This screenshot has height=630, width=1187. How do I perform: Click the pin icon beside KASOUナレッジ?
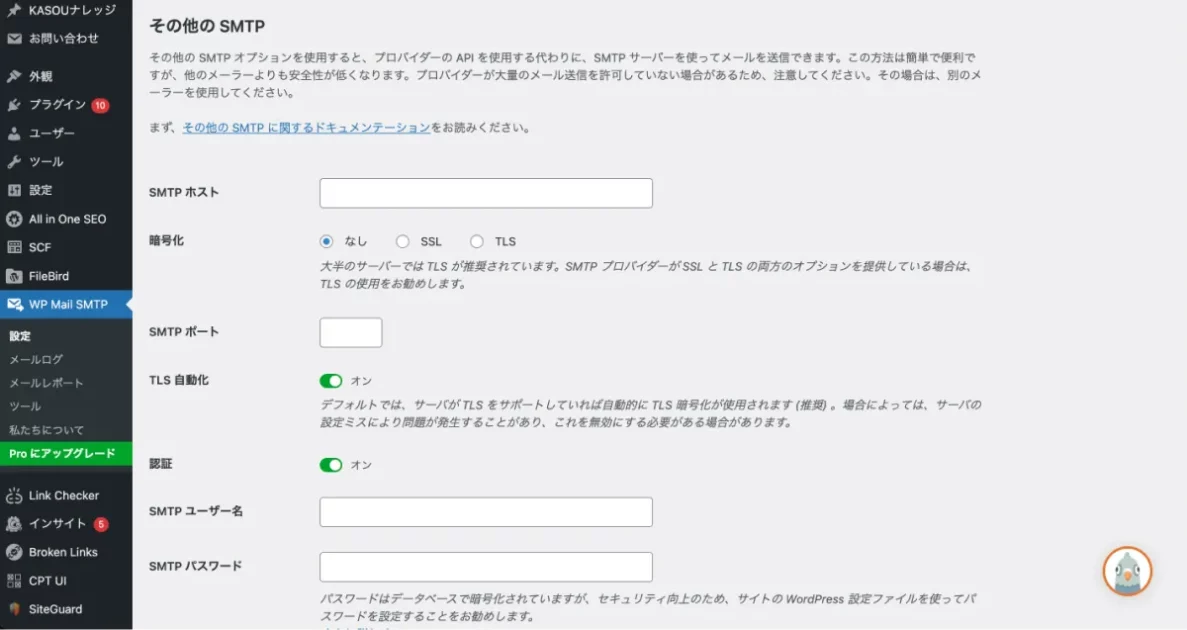pos(14,10)
